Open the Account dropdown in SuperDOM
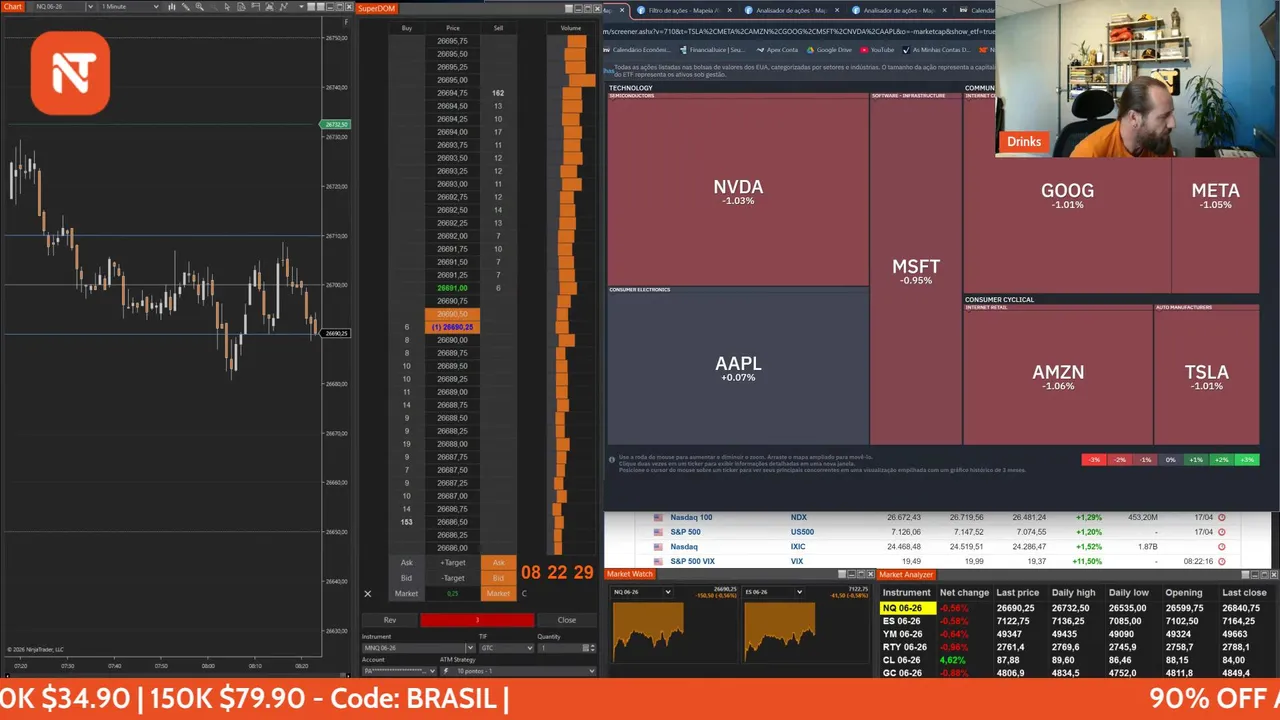The height and width of the screenshot is (720, 1280). (399, 671)
